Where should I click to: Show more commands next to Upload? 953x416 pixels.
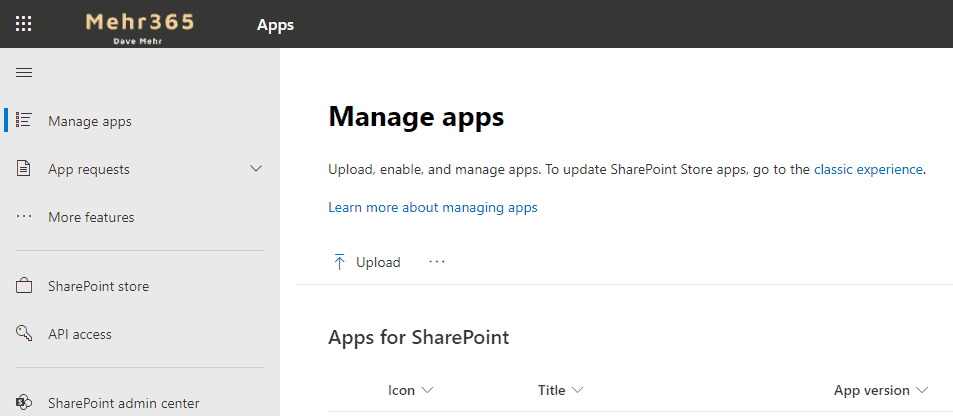(437, 262)
